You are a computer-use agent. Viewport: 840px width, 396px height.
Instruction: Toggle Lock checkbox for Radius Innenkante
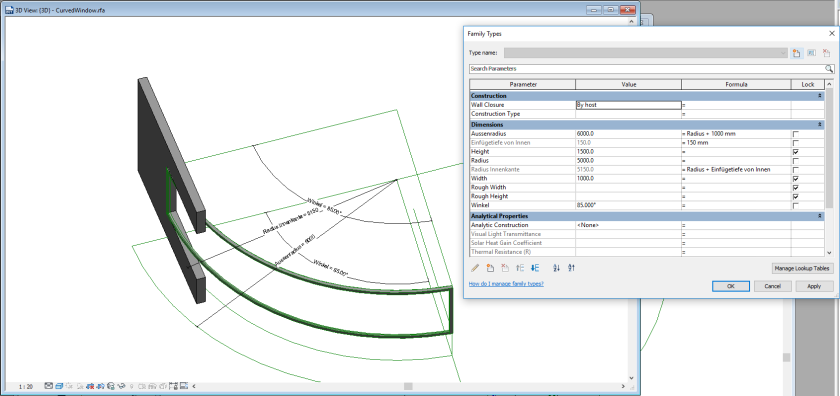[x=796, y=169]
